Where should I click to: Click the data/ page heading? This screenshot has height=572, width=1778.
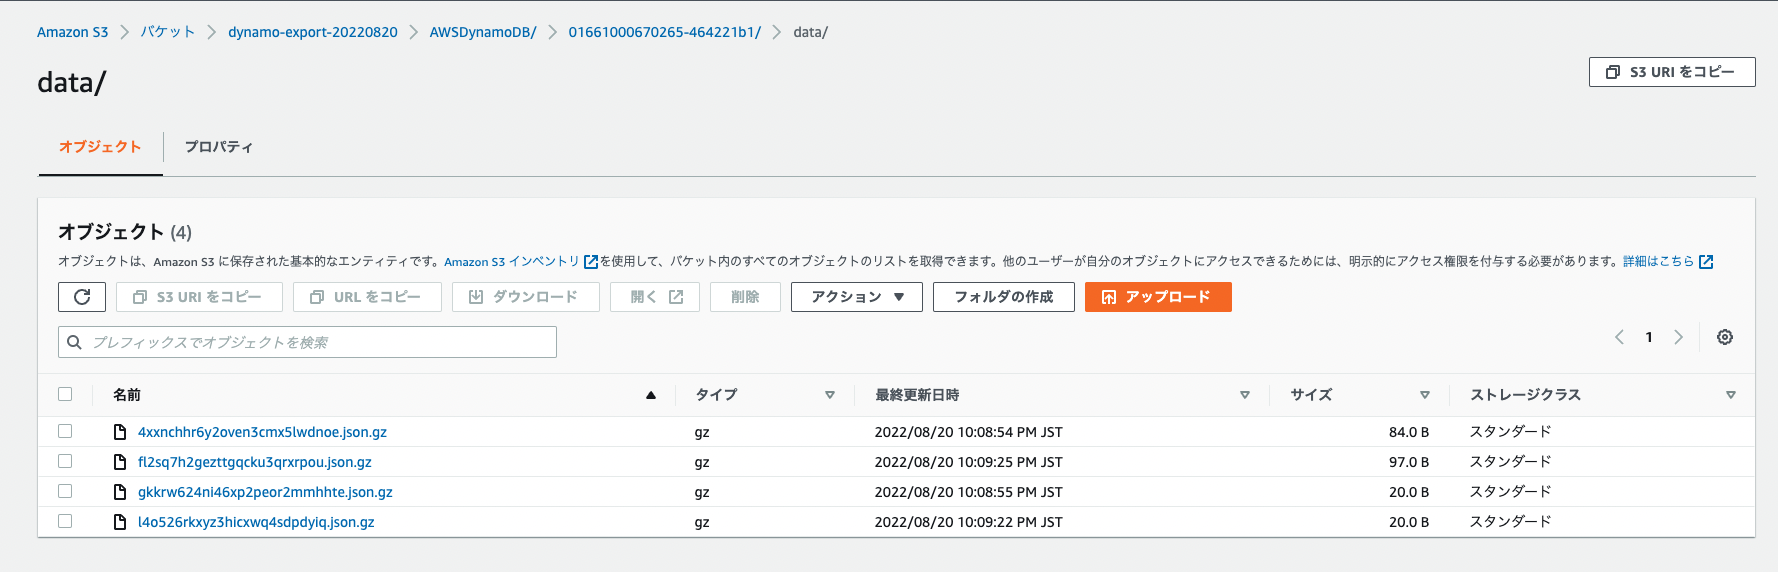[x=71, y=82]
